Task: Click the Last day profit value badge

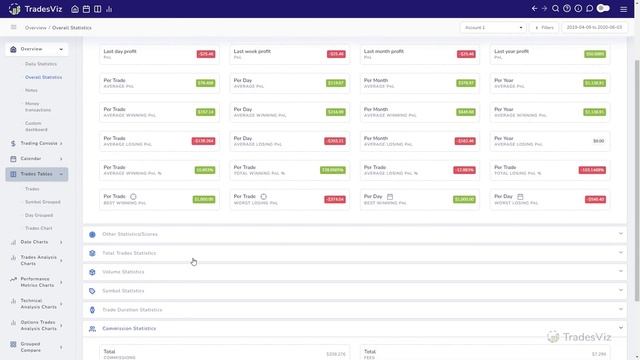Action: pyautogui.click(x=206, y=54)
